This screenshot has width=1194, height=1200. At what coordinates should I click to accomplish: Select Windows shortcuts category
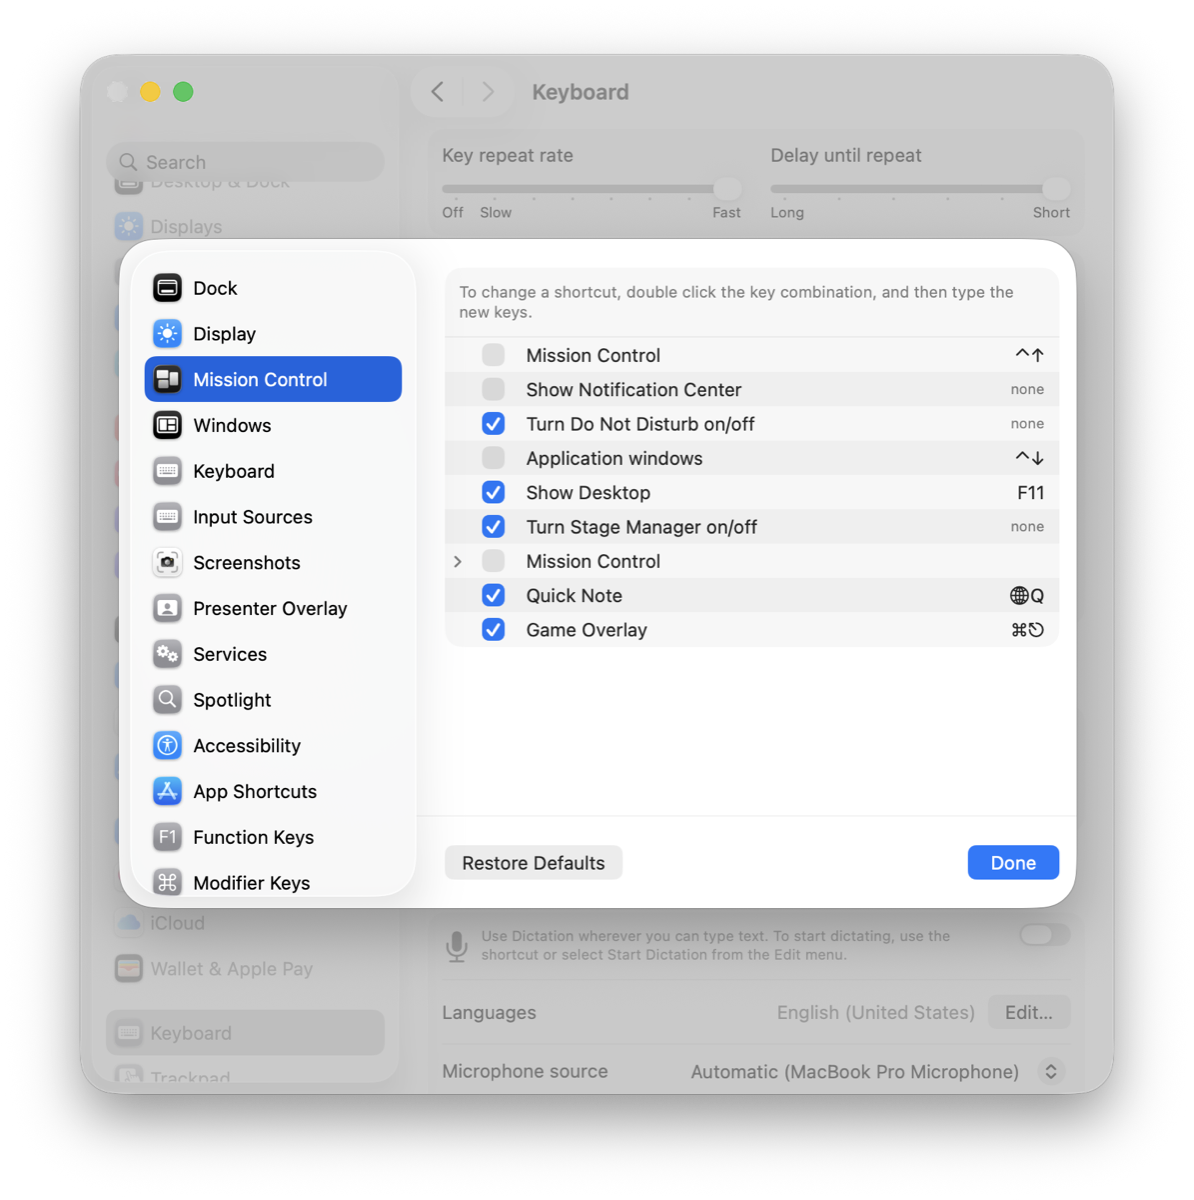point(273,425)
